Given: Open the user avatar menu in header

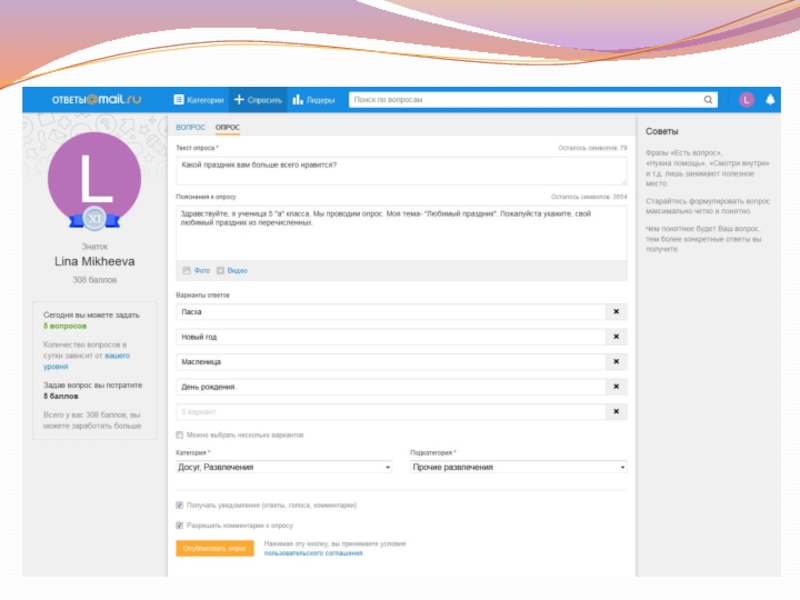Looking at the screenshot, I should (x=746, y=100).
